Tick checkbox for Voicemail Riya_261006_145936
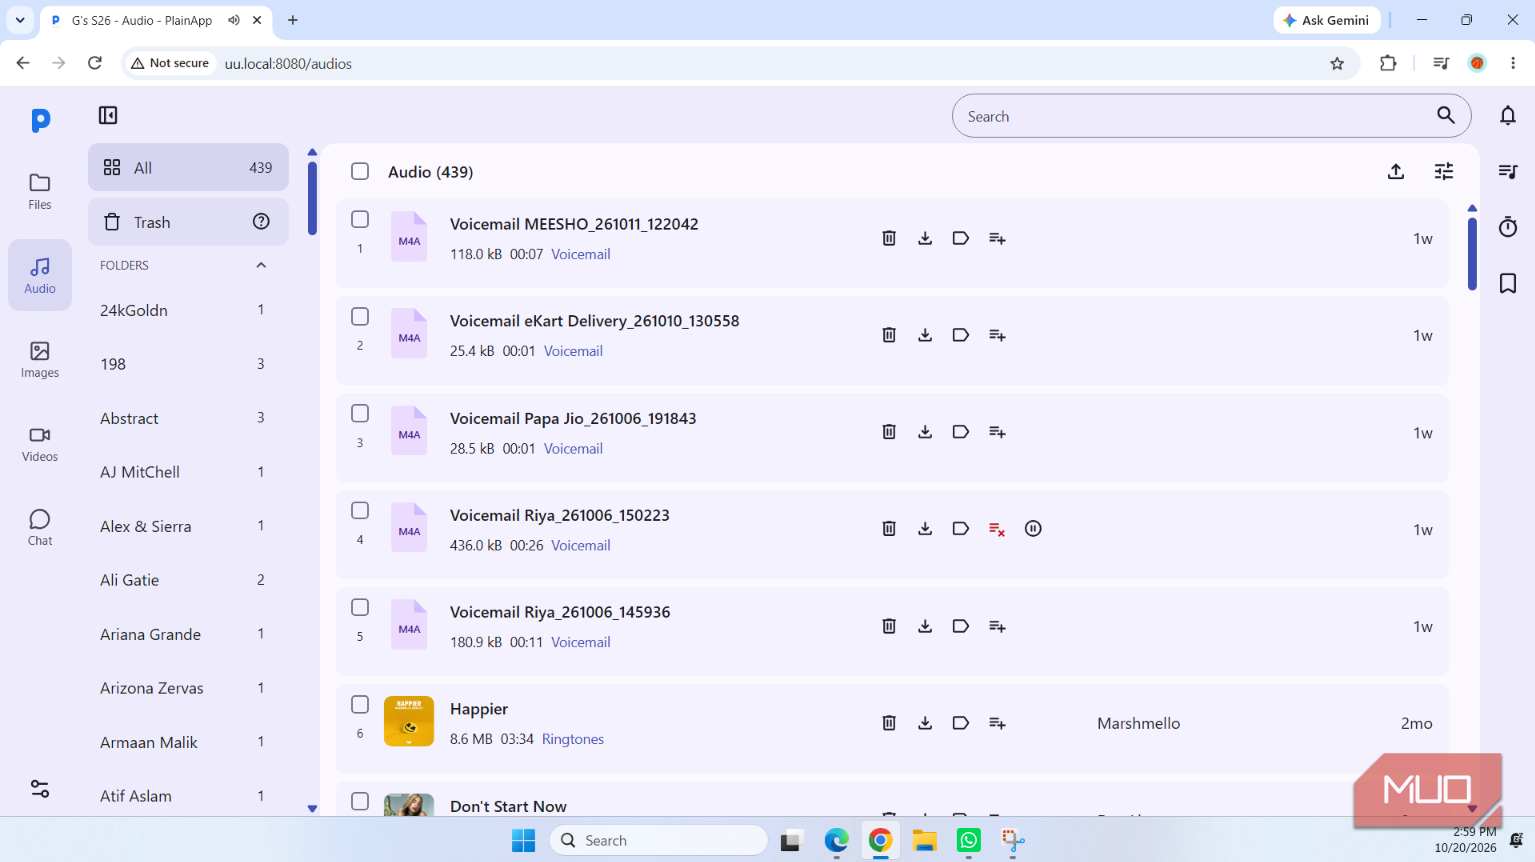Screen dimensions: 1535x862 click(x=360, y=607)
